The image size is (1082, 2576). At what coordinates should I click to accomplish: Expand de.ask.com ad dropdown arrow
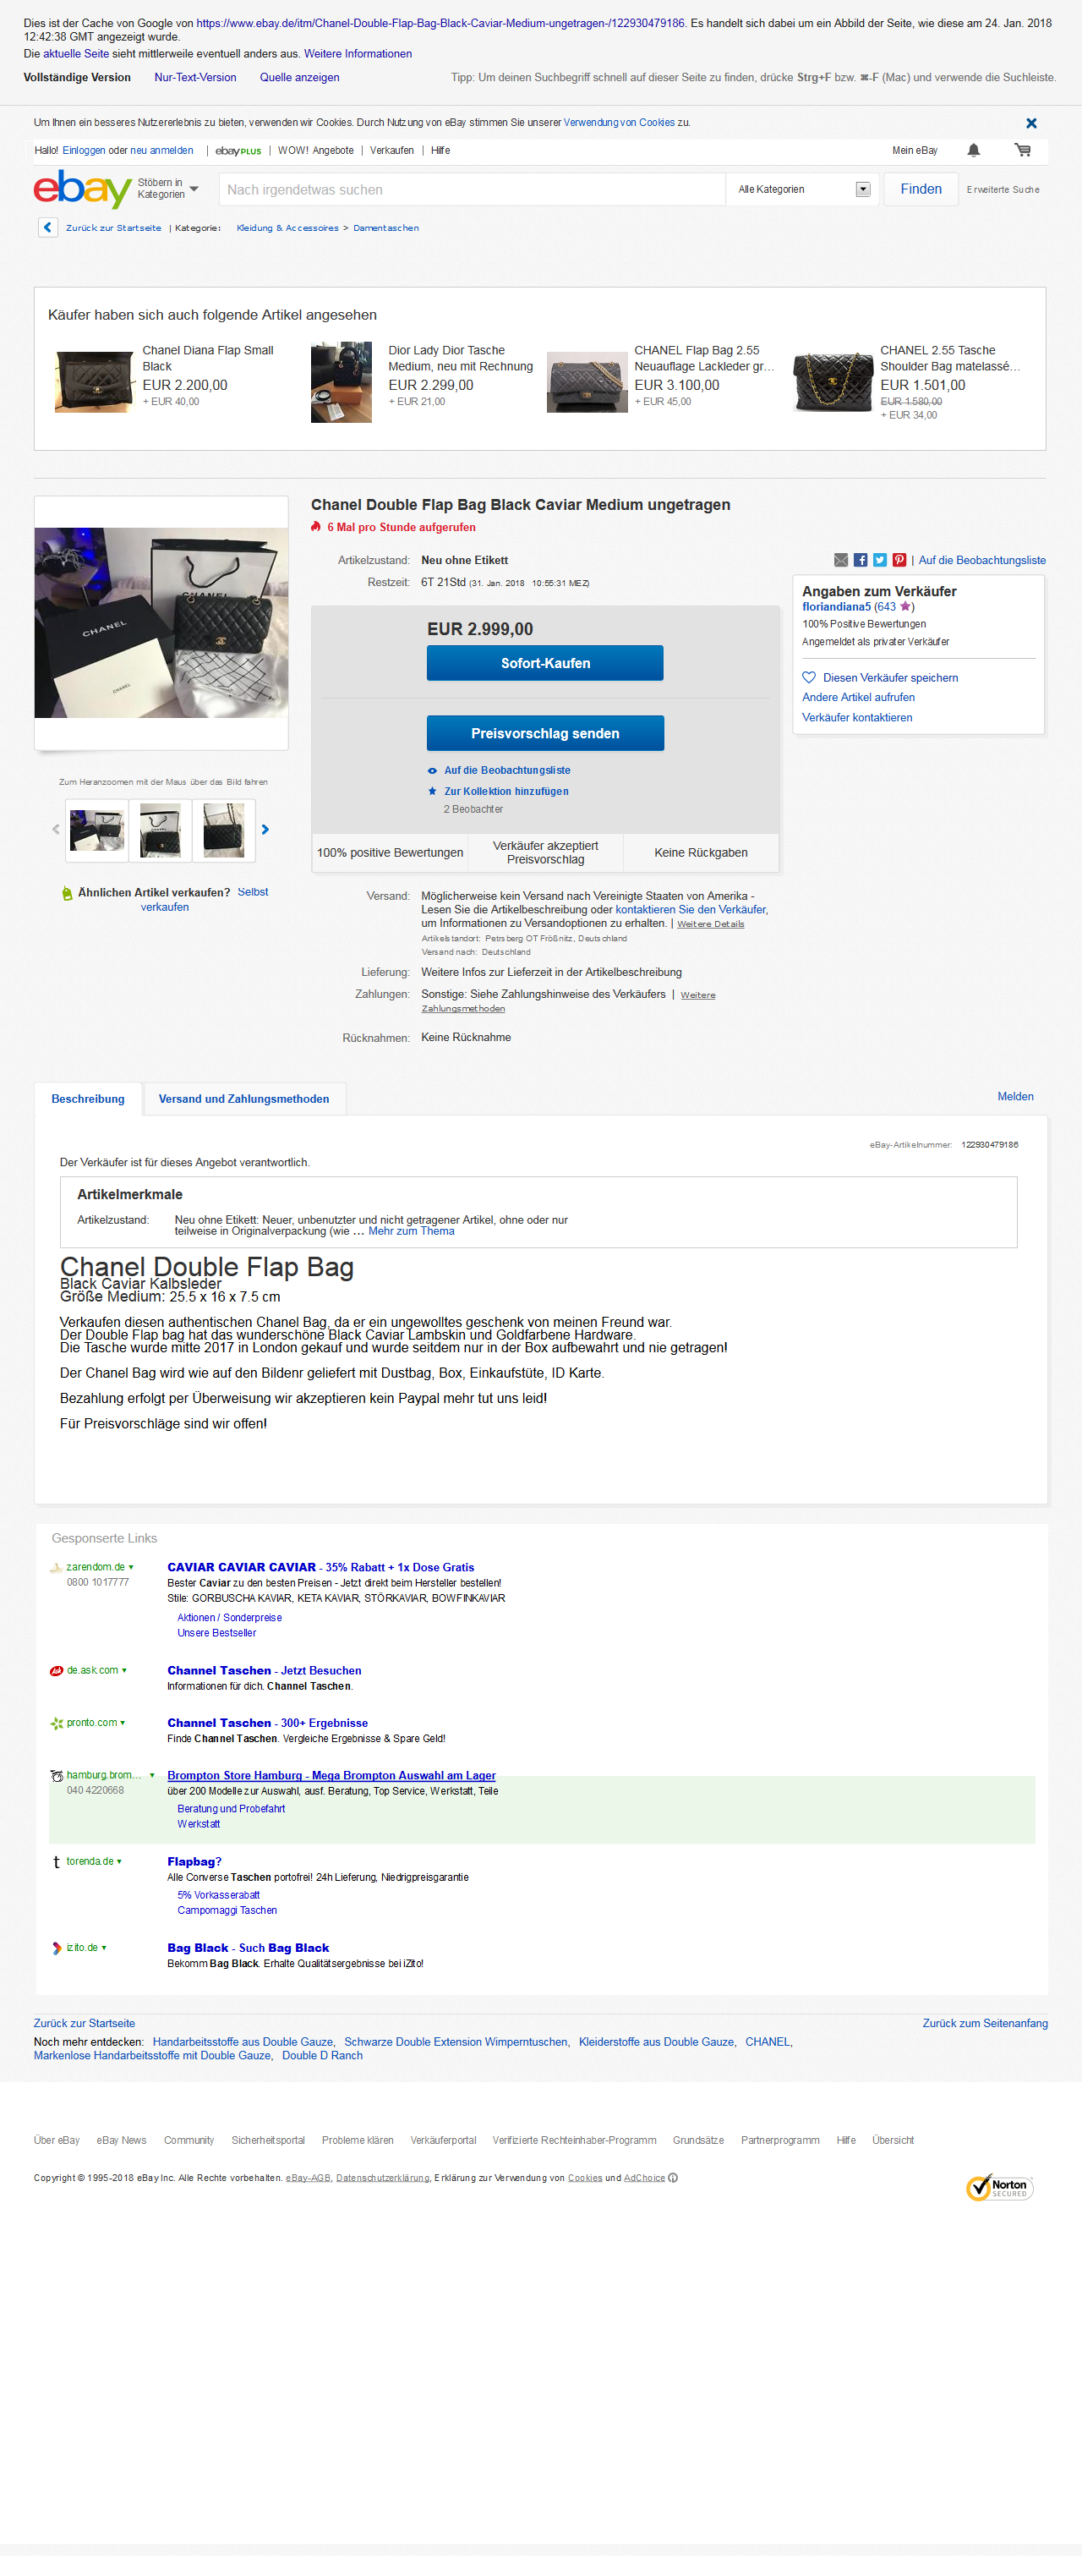124,1671
